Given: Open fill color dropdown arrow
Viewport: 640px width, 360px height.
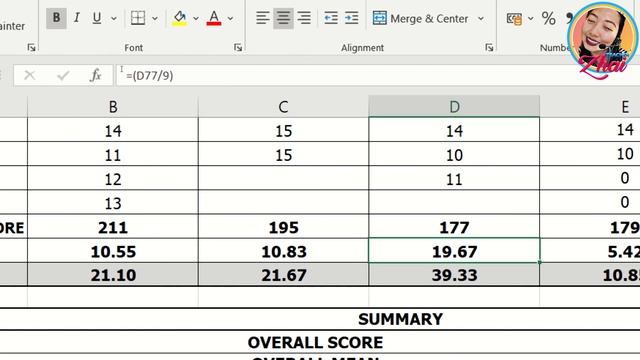Looking at the screenshot, I should 196,18.
